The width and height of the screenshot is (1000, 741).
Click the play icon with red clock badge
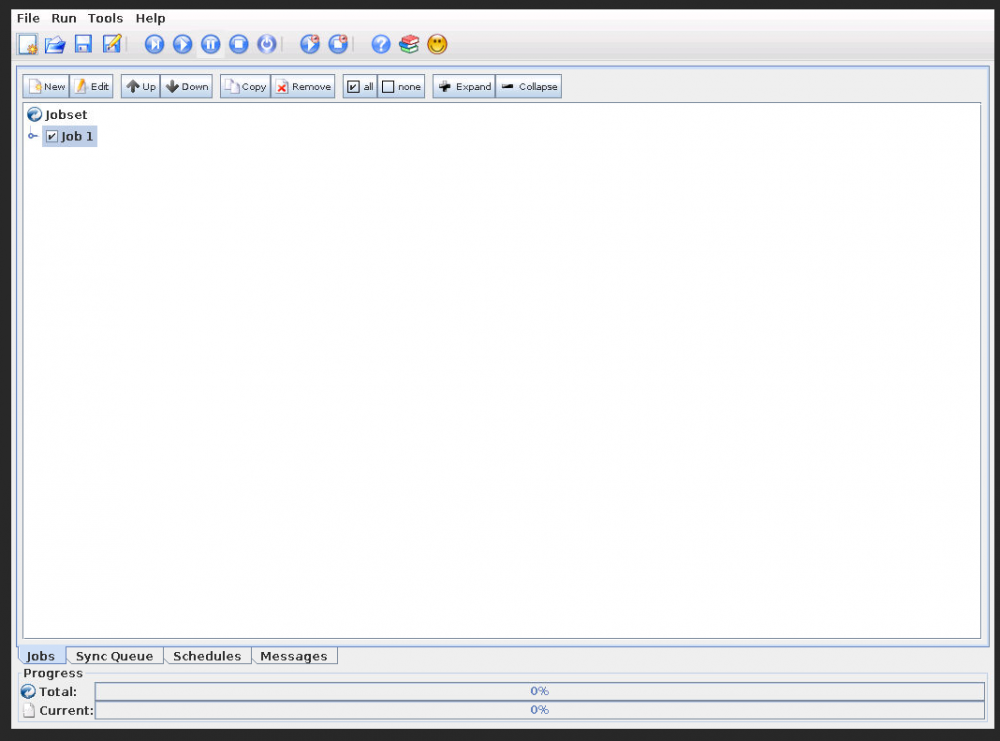tap(310, 44)
